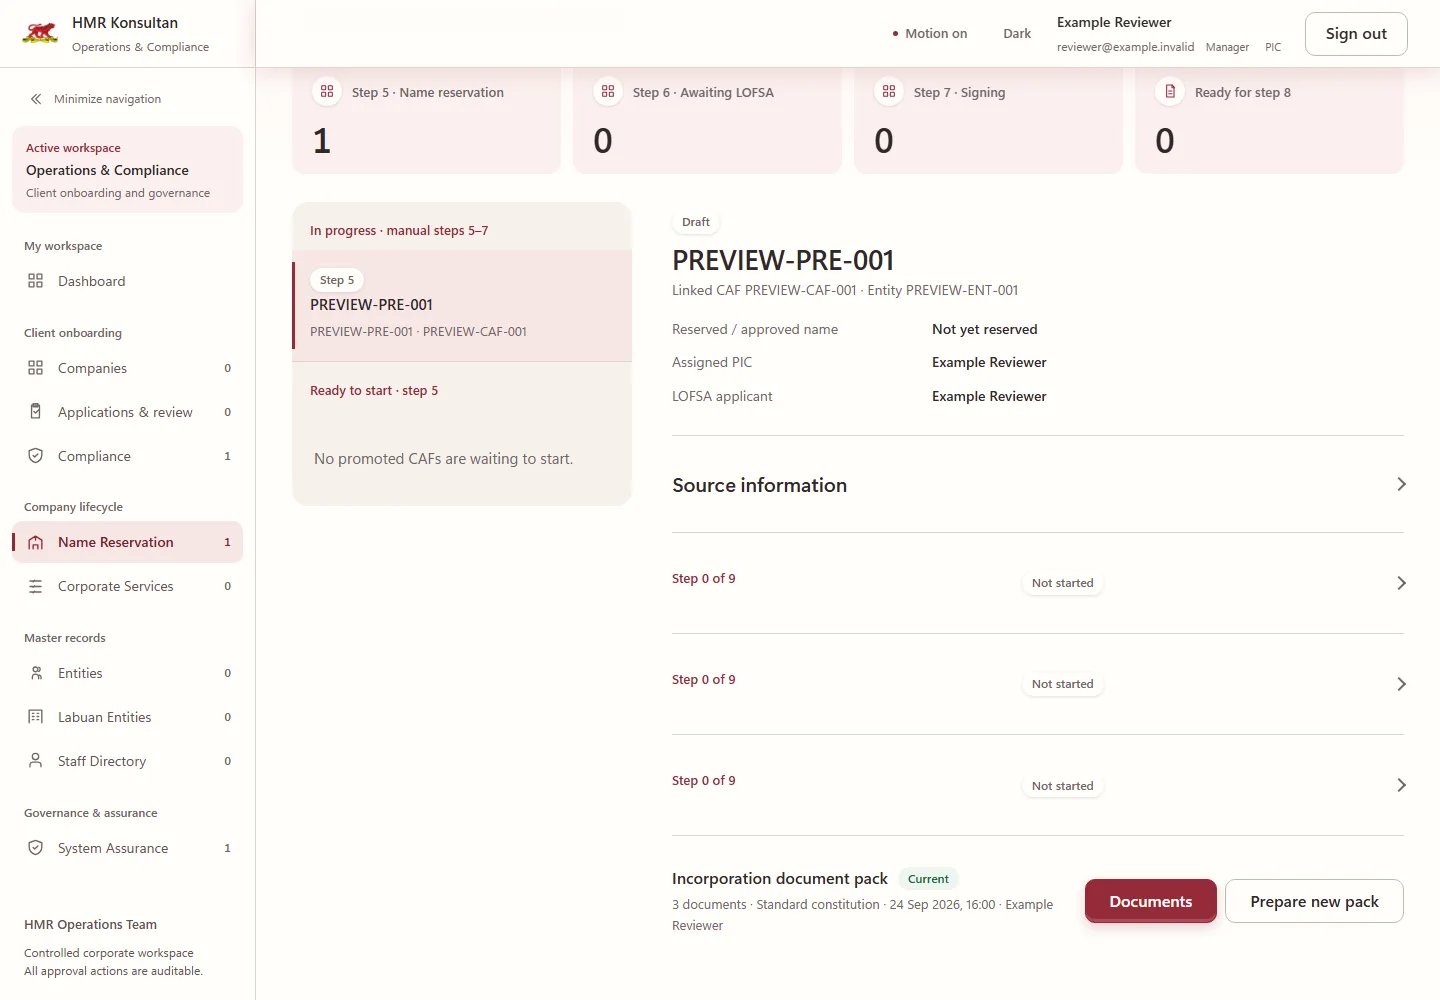
Task: Click the Linked CAF PREVIEW-CAF-001 subtitle
Action: 845,290
